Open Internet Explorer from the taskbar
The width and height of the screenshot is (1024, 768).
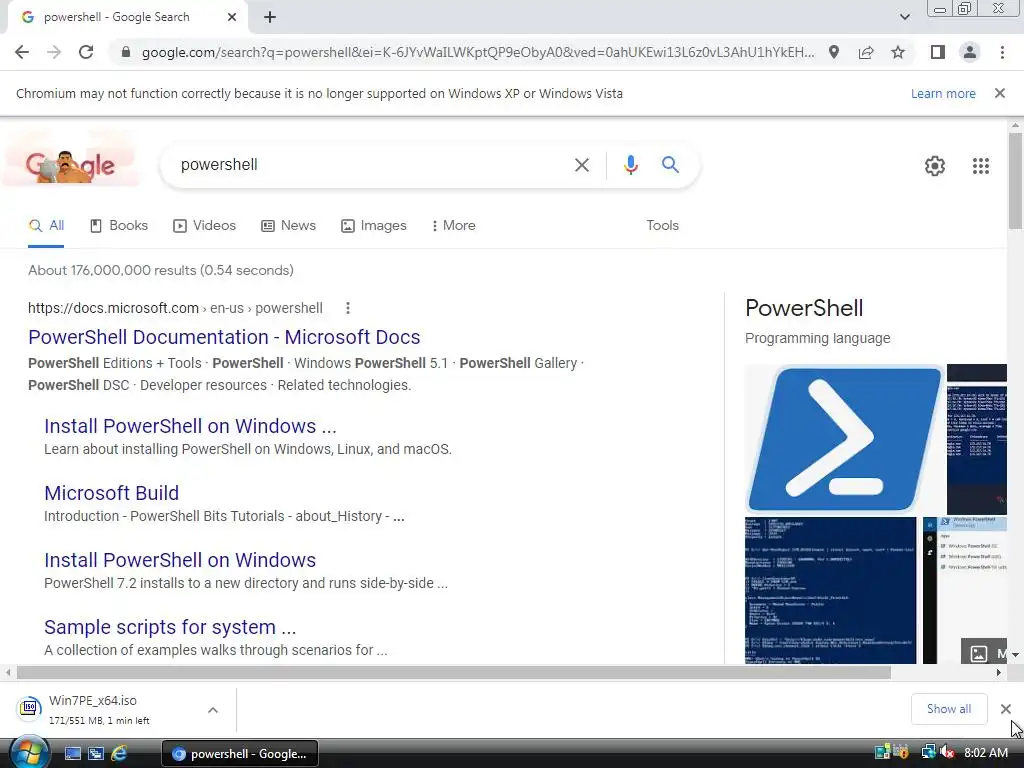pyautogui.click(x=119, y=754)
